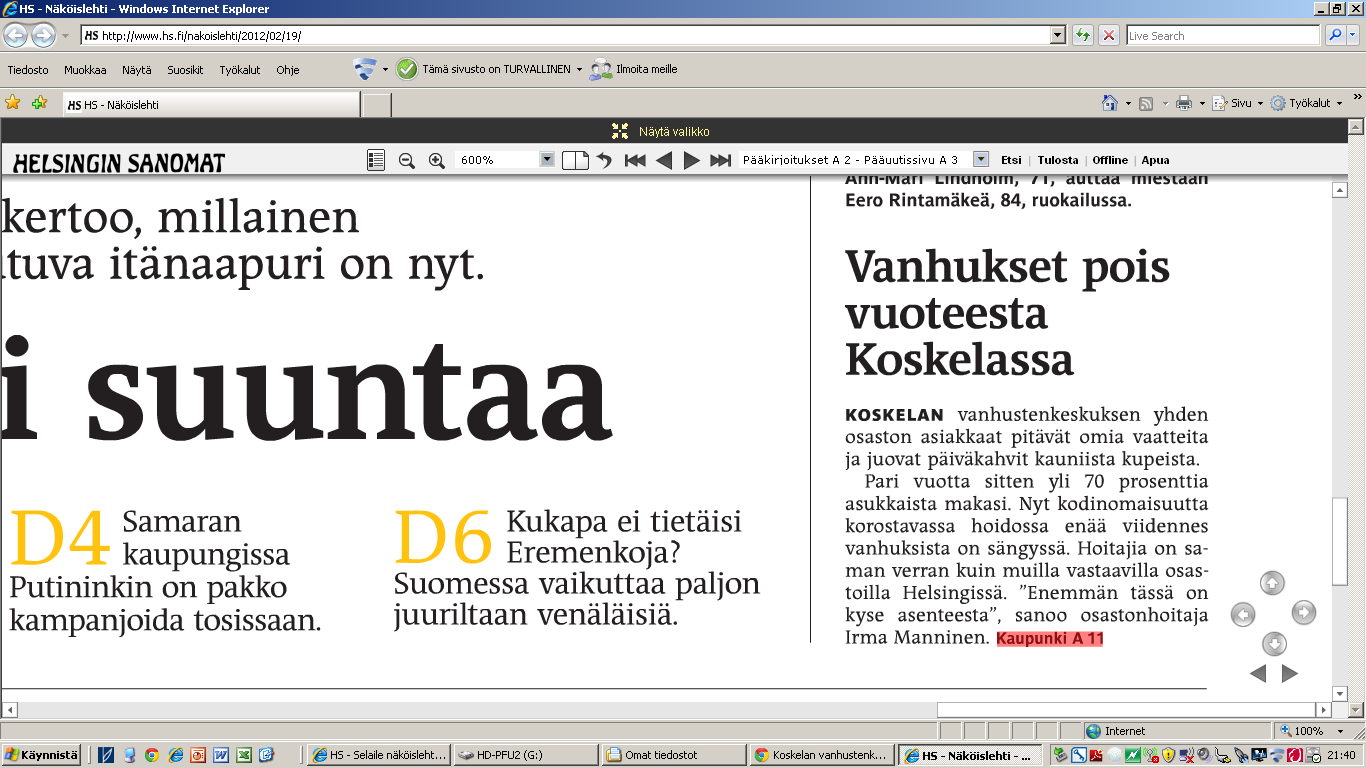Select the HS - Näköislehti browser tab
Screen dimensions: 1366x768
click(210, 104)
